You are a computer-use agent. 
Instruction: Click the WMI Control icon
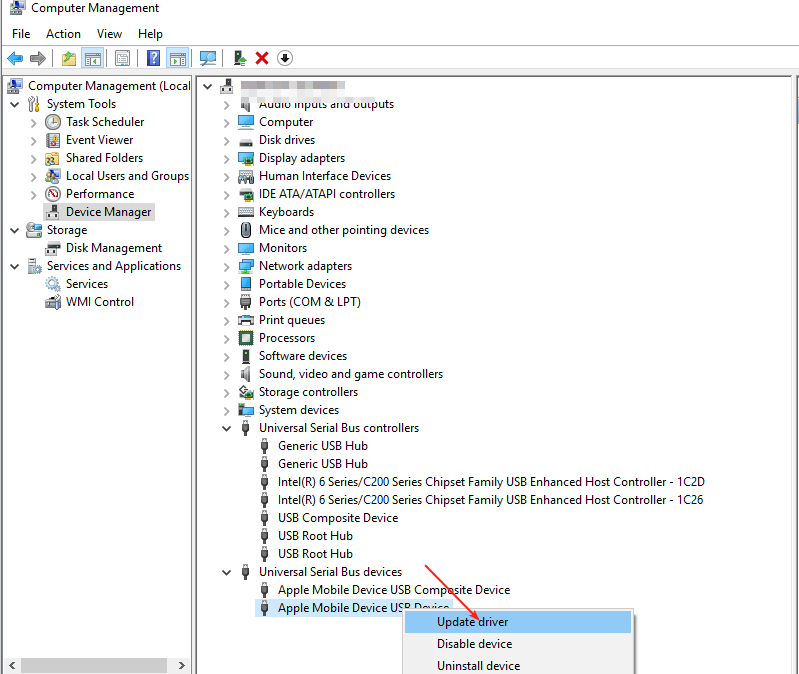53,302
